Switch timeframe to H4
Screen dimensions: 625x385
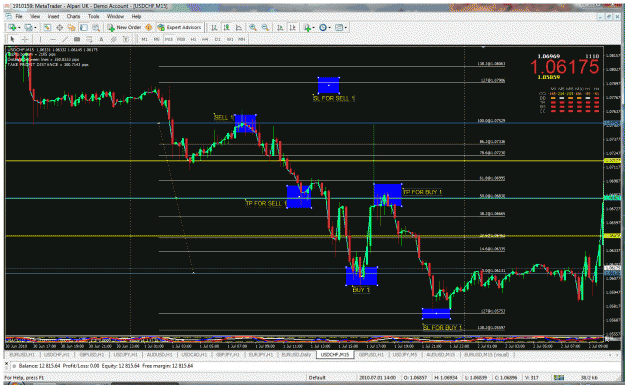coord(205,39)
